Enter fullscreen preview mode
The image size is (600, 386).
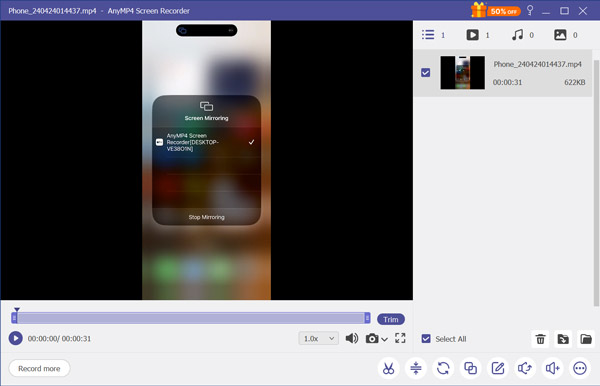(400, 338)
